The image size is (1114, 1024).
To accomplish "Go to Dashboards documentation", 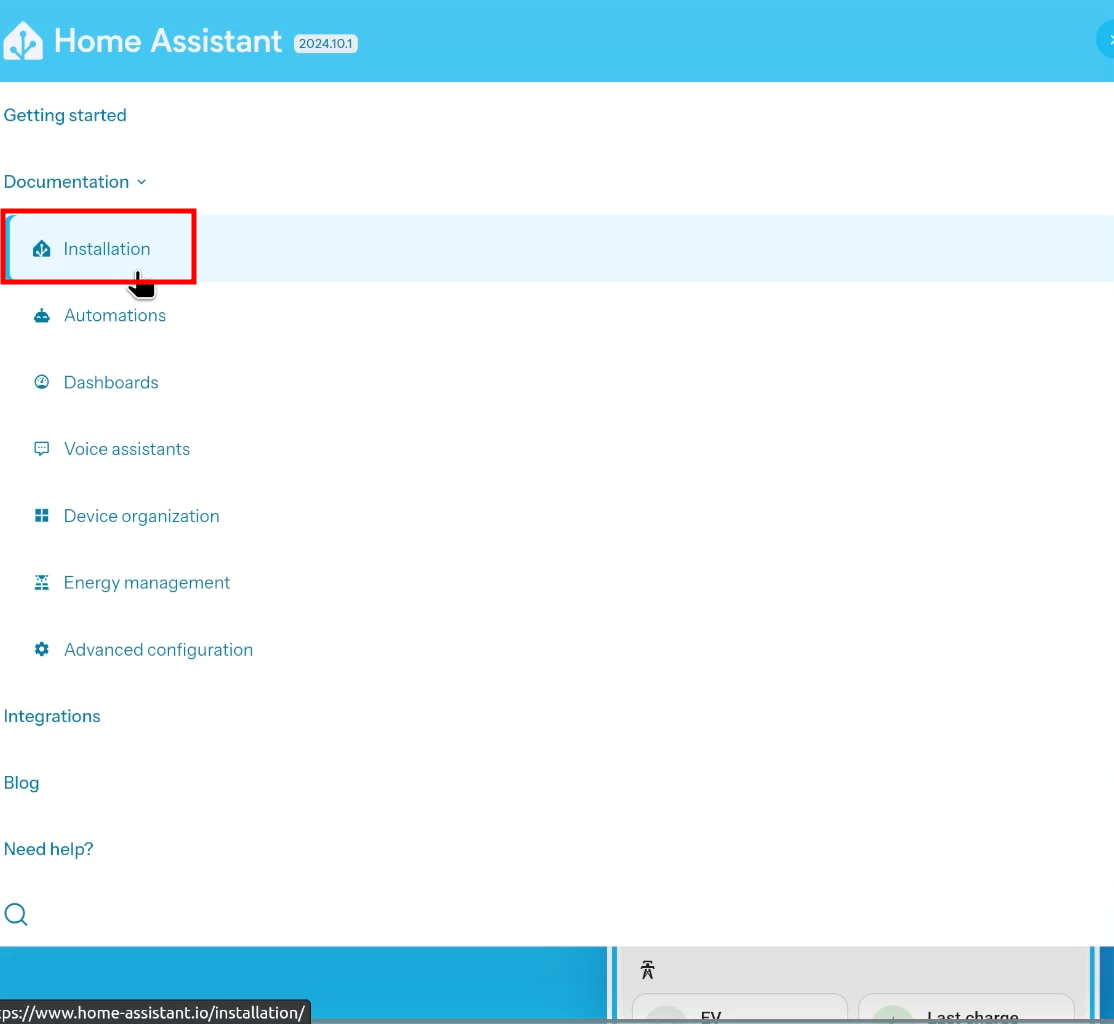I will point(111,382).
